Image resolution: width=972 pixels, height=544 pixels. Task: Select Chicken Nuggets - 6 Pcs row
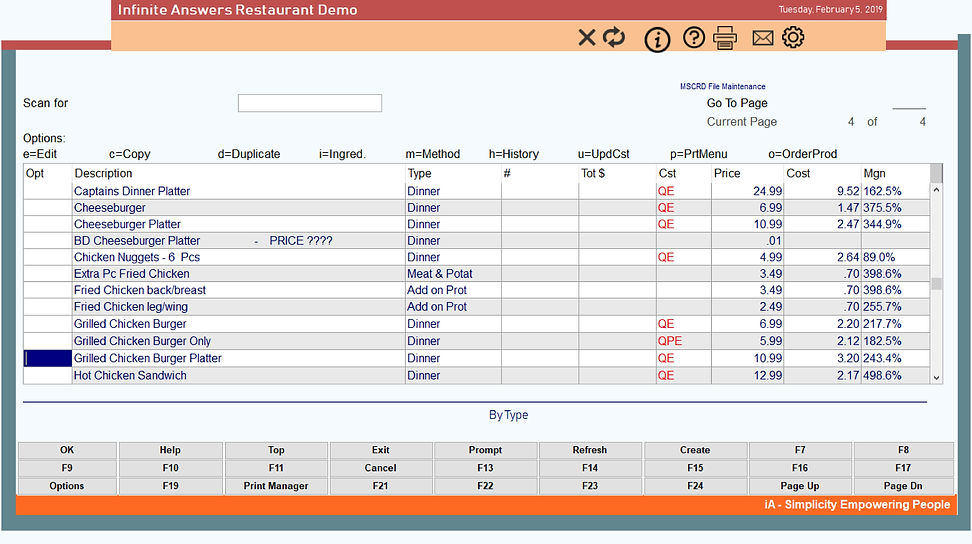(x=477, y=257)
